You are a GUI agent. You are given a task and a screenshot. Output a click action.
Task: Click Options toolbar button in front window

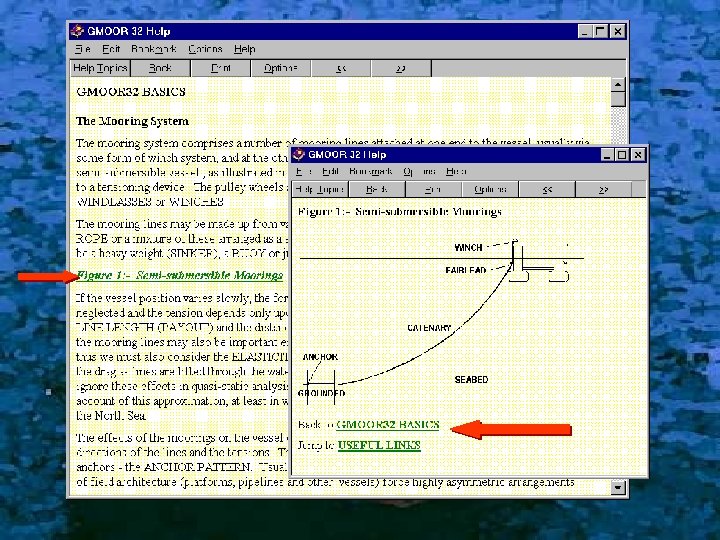tap(490, 189)
